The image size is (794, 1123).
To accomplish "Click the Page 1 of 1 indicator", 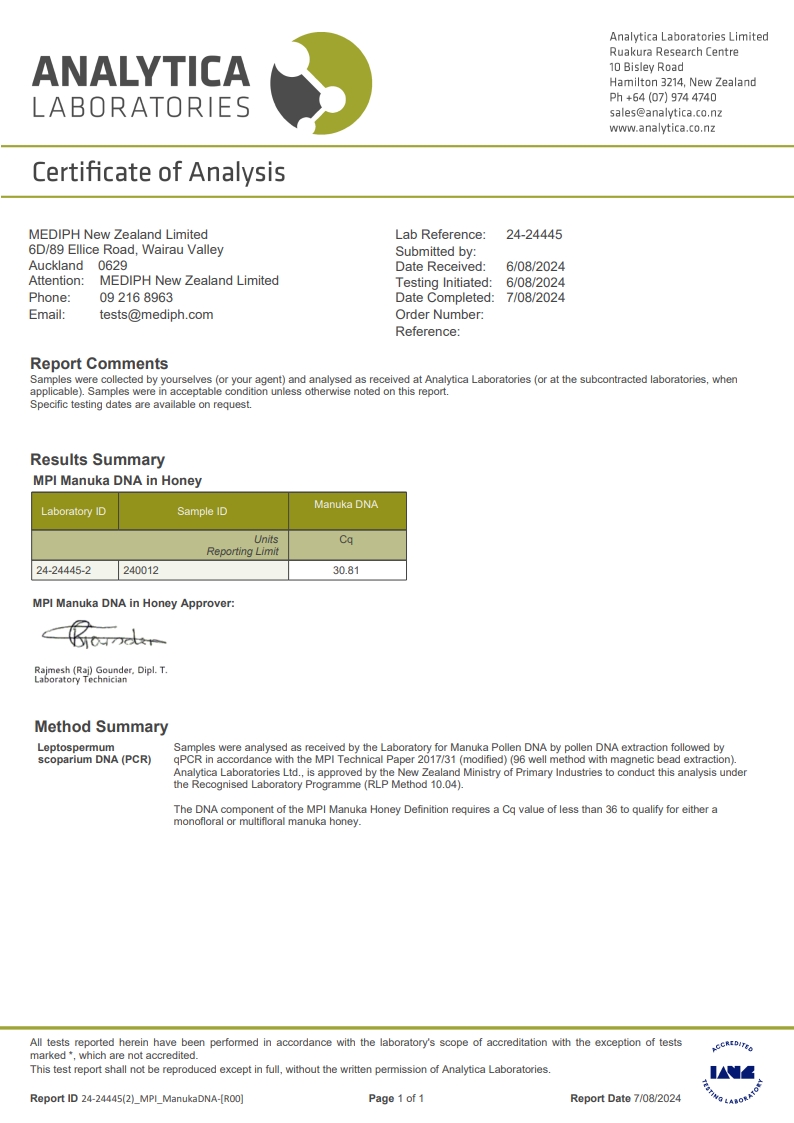I will click(x=396, y=1099).
